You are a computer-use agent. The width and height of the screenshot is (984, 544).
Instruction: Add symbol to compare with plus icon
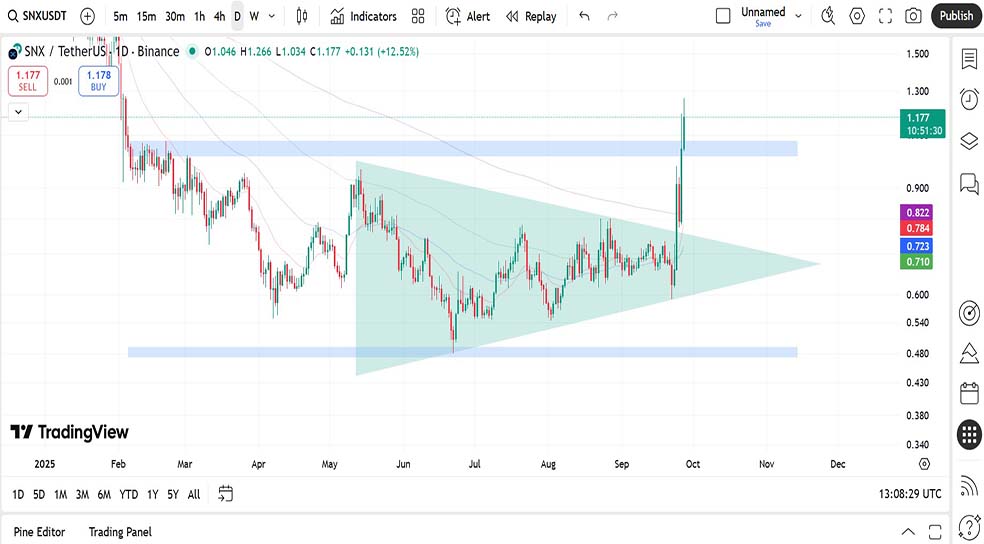(x=88, y=16)
